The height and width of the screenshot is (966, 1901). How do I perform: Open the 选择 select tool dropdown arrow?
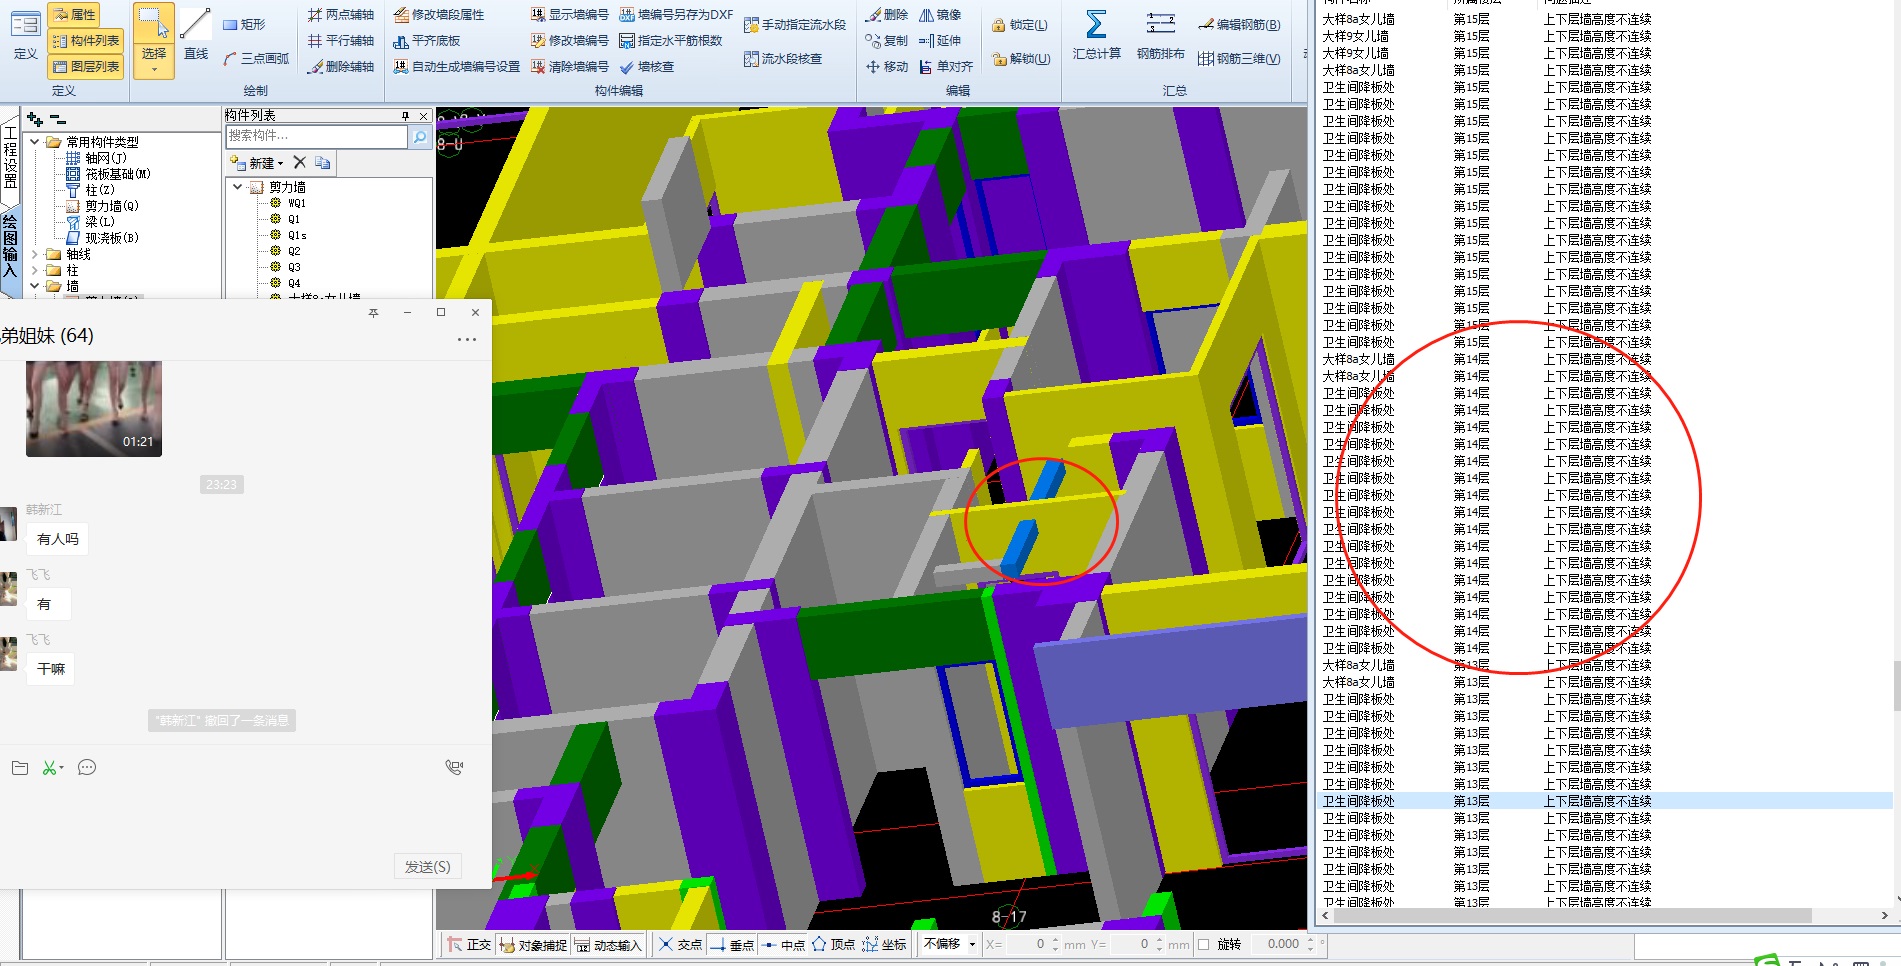(154, 70)
